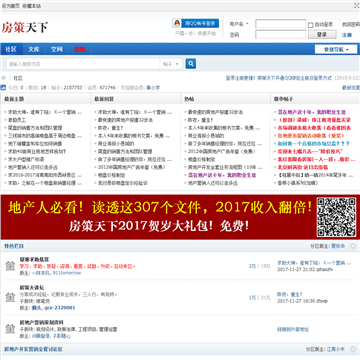
Task: Open the blue-colored post in 推荐帖子
Action: click(314, 144)
